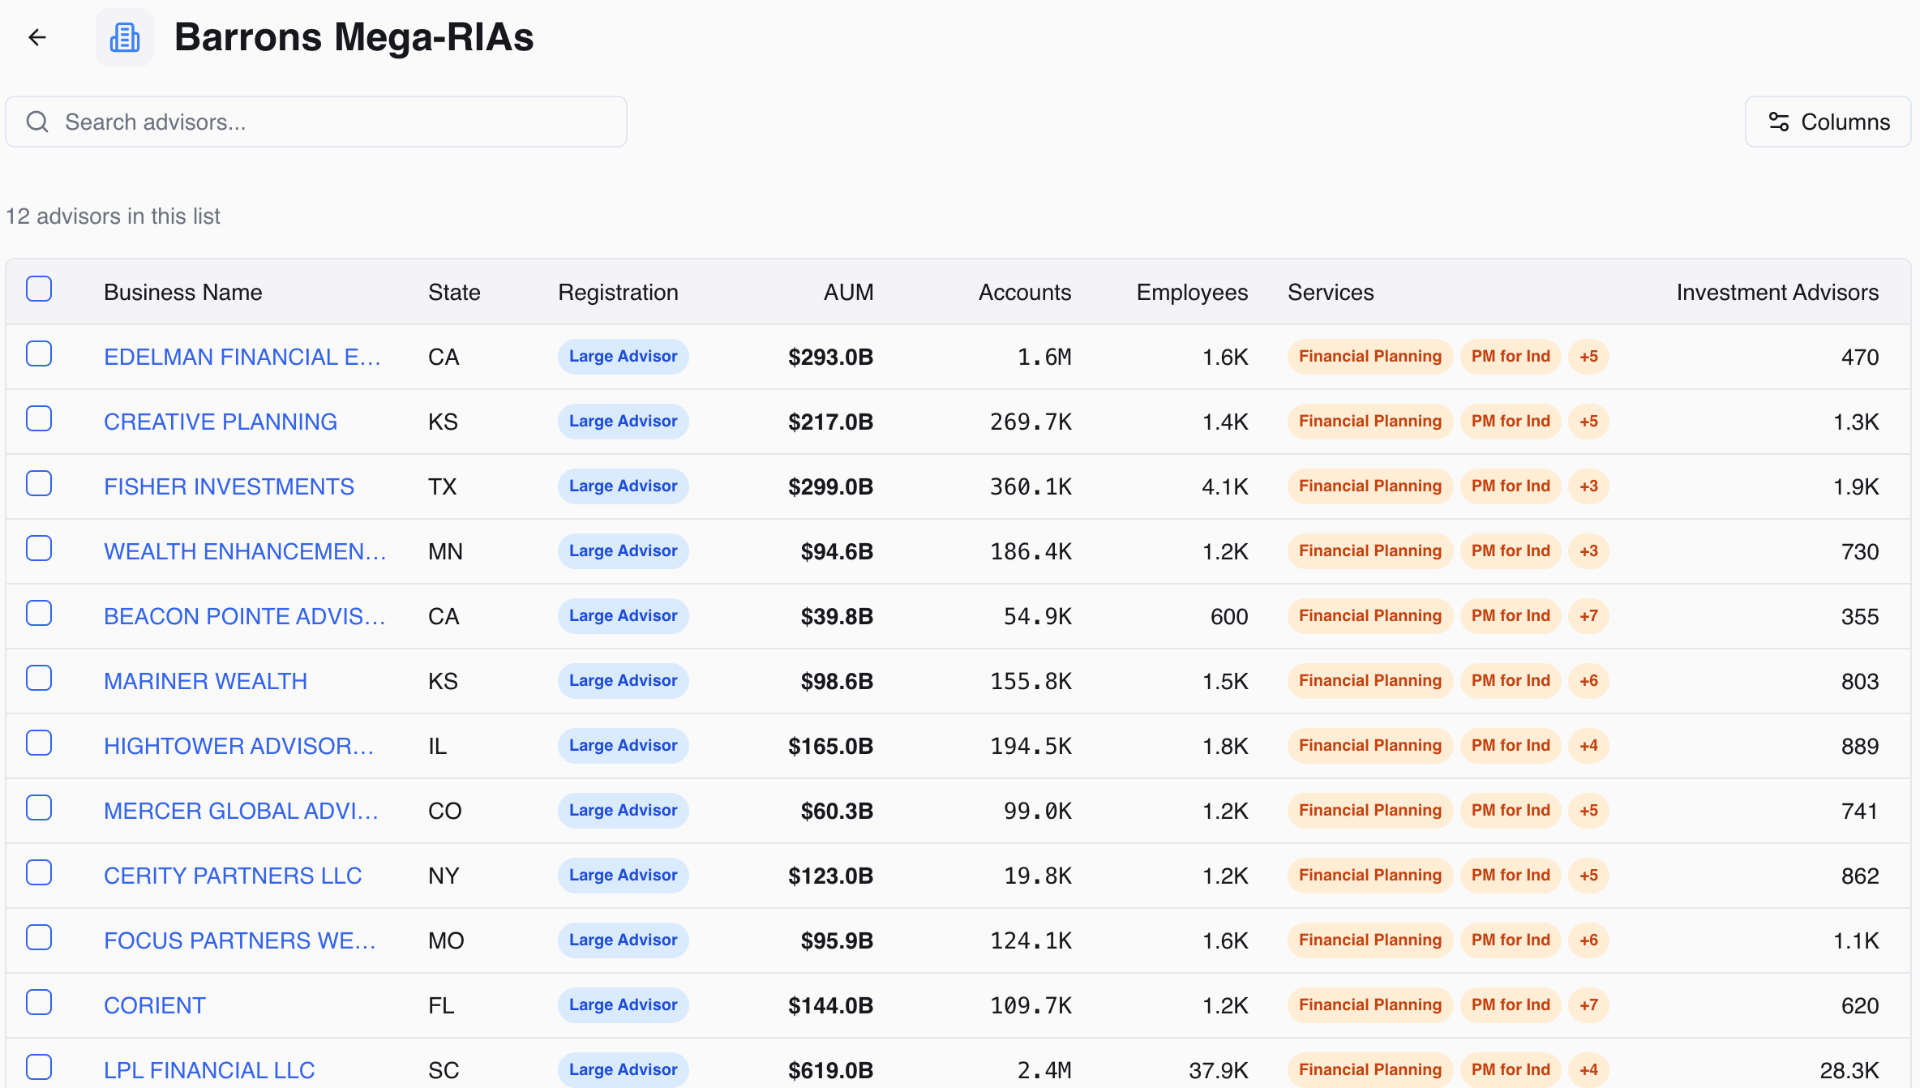
Task: Check the CREATIVE PLANNING row checkbox
Action: [x=39, y=418]
